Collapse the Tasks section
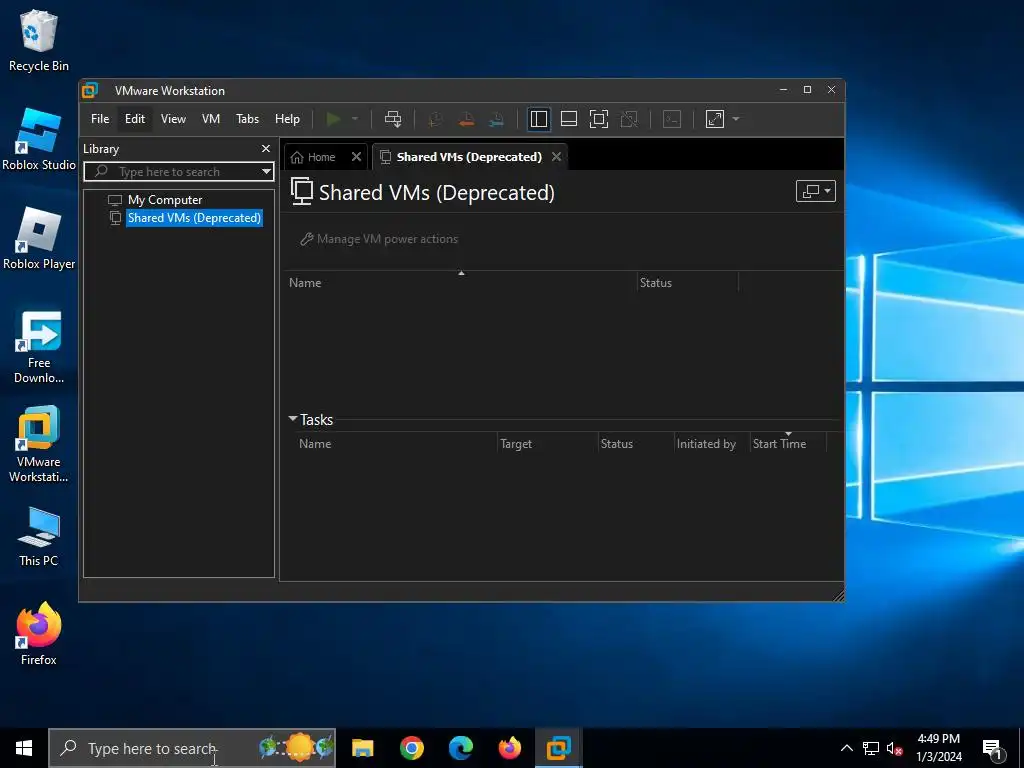The width and height of the screenshot is (1024, 768). click(293, 419)
